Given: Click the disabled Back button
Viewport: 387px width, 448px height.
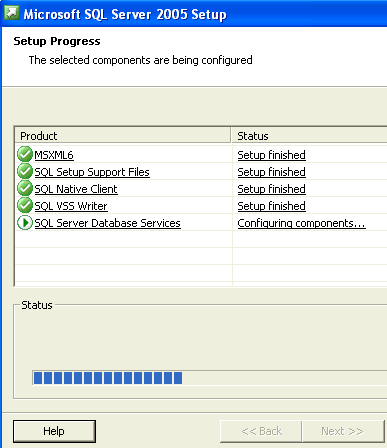Looking at the screenshot, I should coord(261,431).
